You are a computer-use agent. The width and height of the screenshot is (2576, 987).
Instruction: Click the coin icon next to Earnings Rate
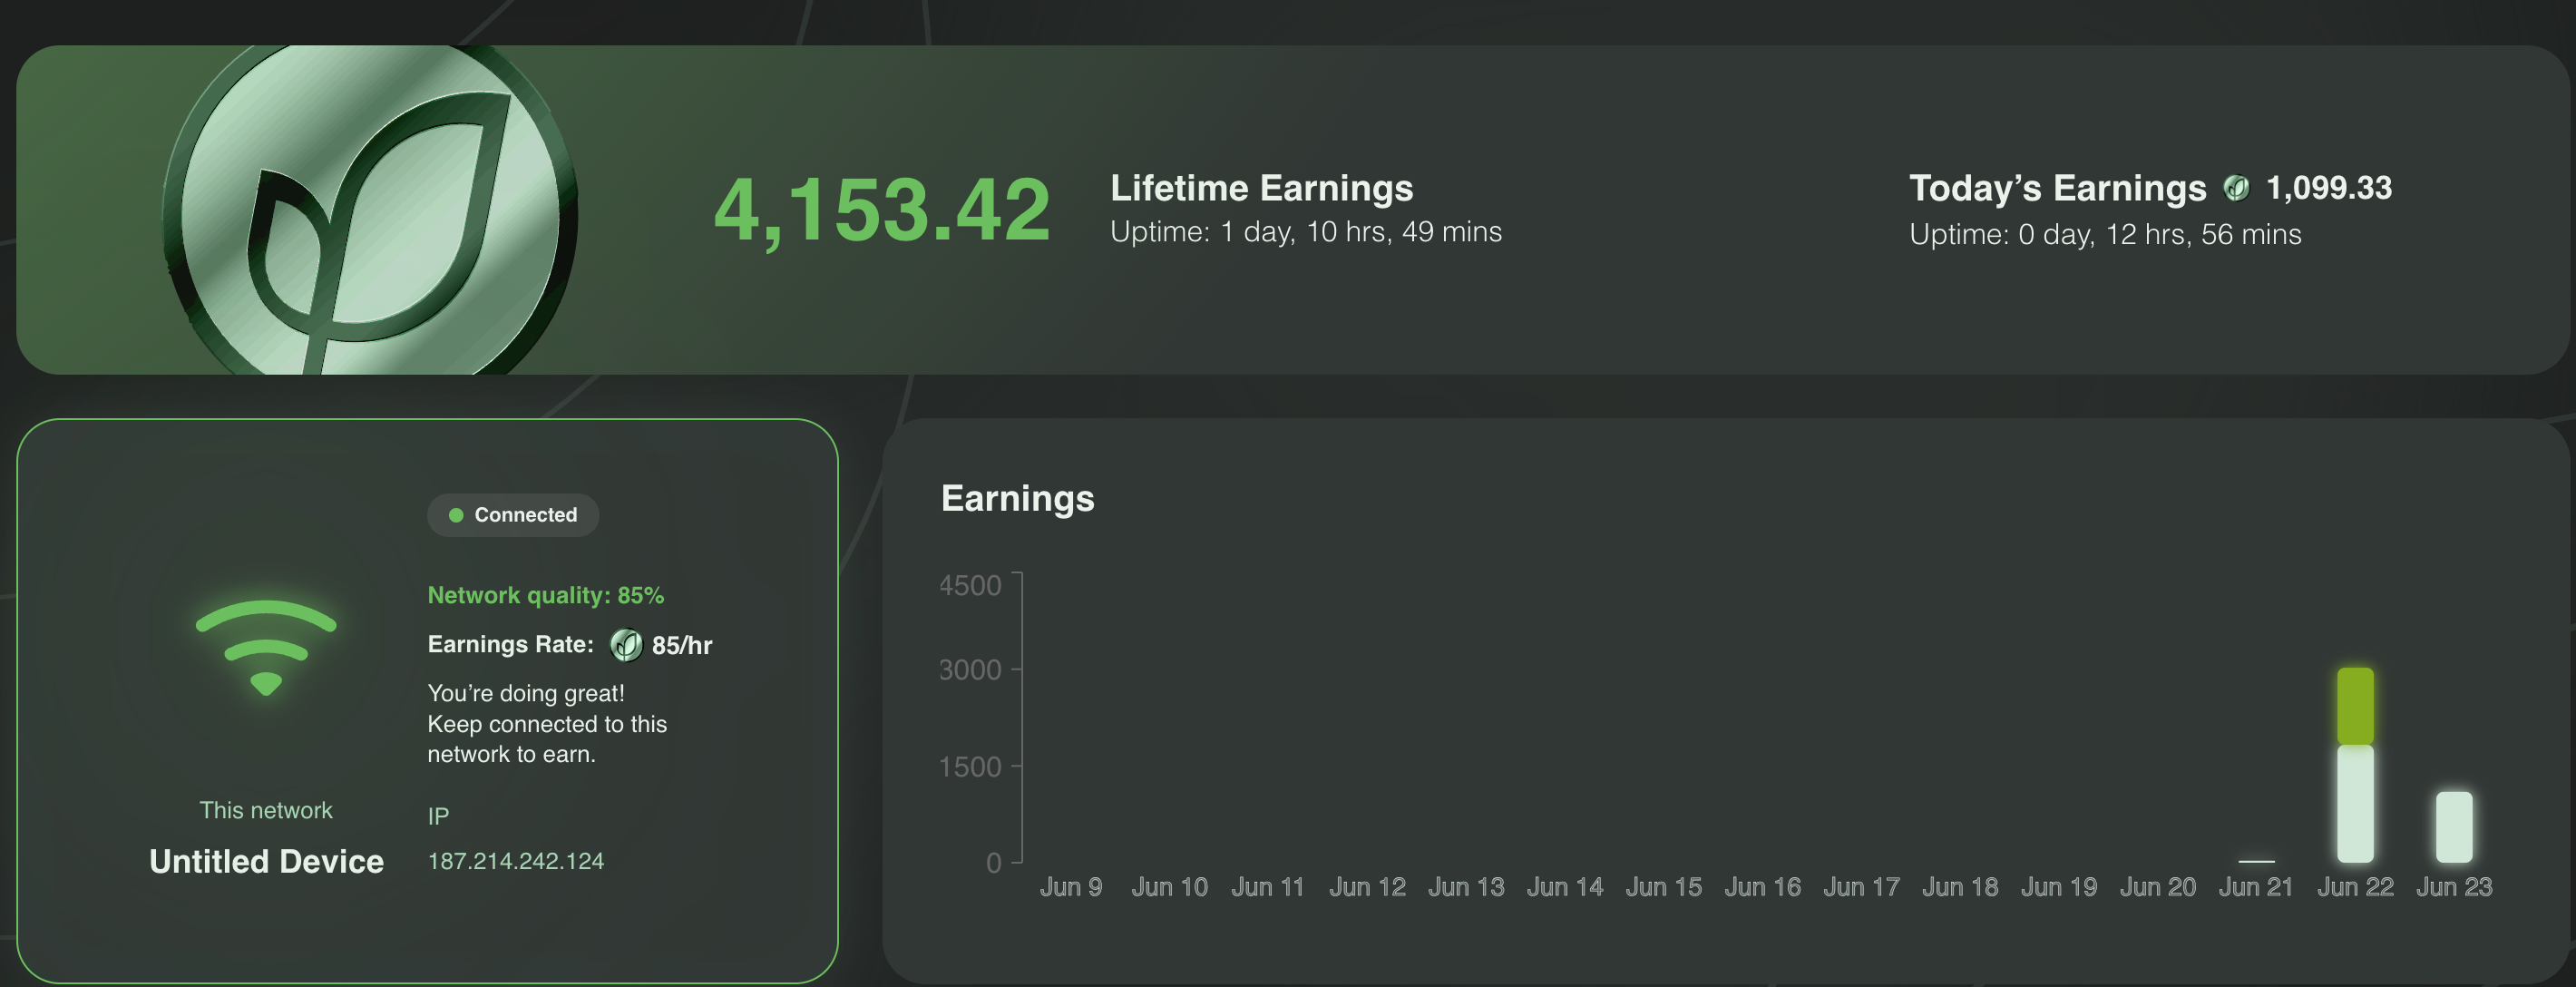click(x=626, y=645)
